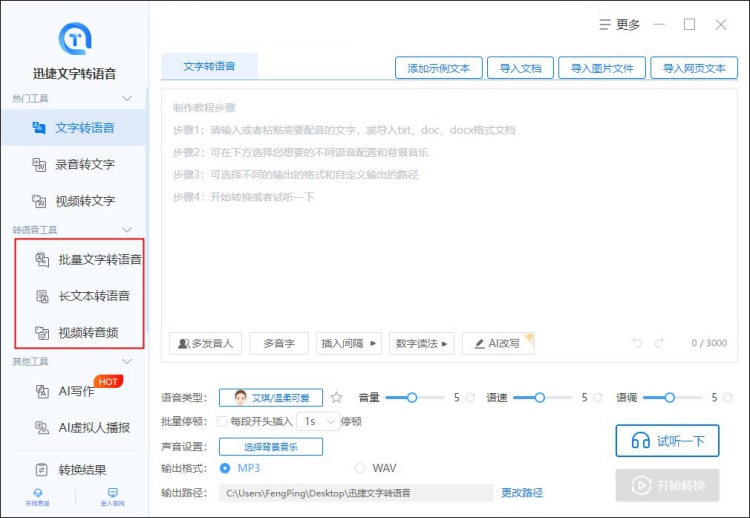Click the HOT badge on AI写作
The height and width of the screenshot is (518, 750).
pos(109,381)
